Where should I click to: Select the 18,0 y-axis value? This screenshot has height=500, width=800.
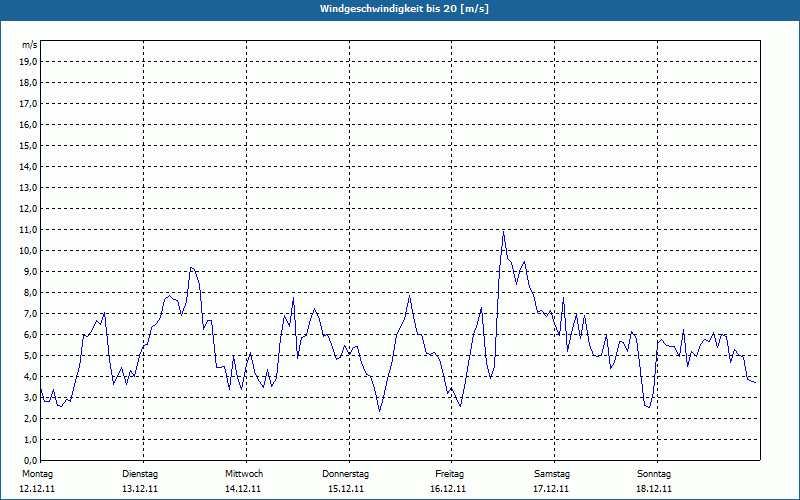[x=29, y=83]
